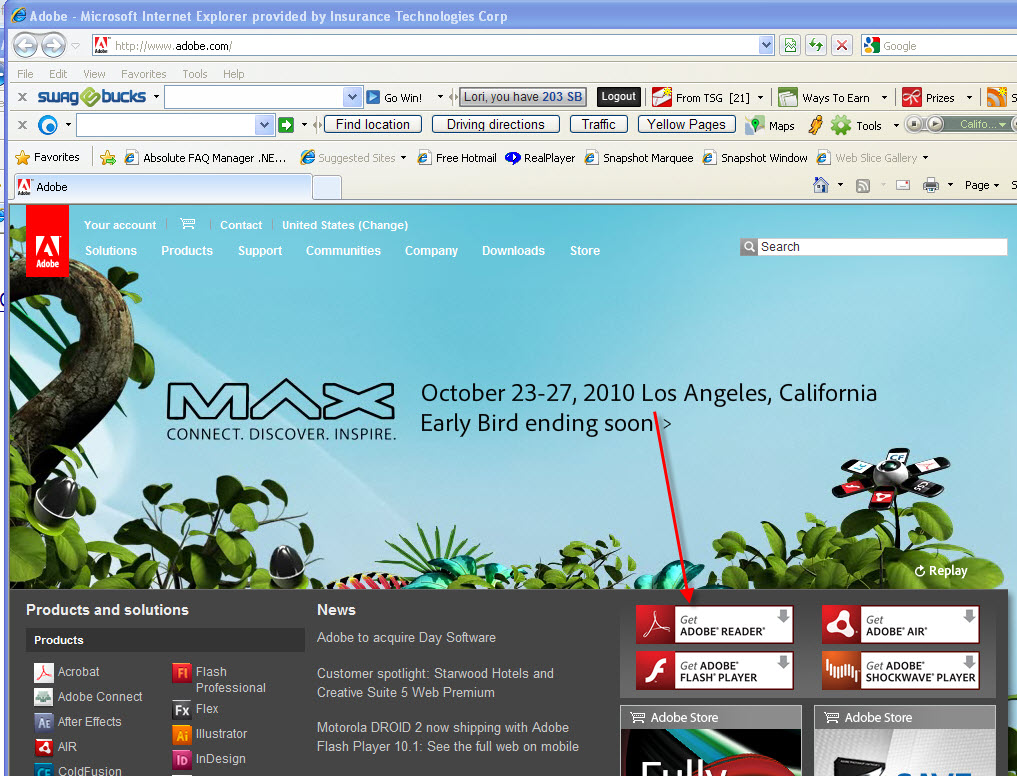Viewport: 1017px width, 776px height.
Task: Click the RSS feeds icon in command bar
Action: [863, 186]
